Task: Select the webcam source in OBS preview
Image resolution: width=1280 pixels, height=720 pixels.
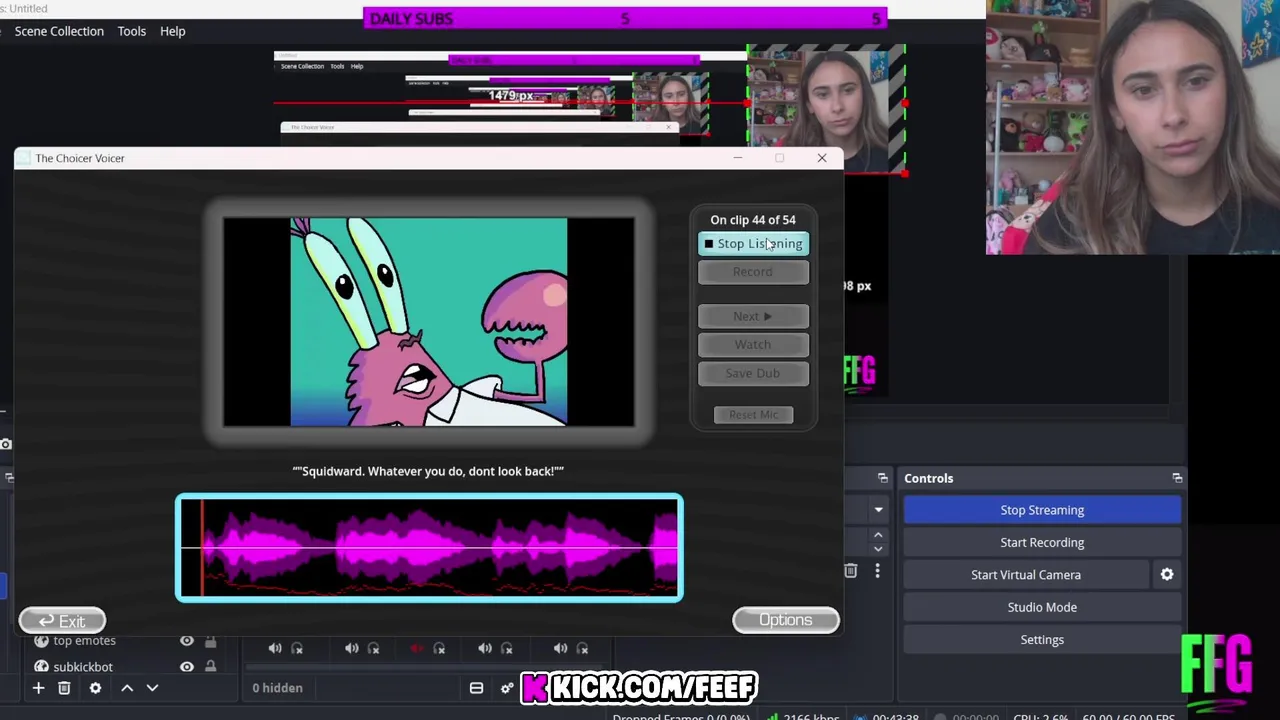Action: [x=826, y=109]
